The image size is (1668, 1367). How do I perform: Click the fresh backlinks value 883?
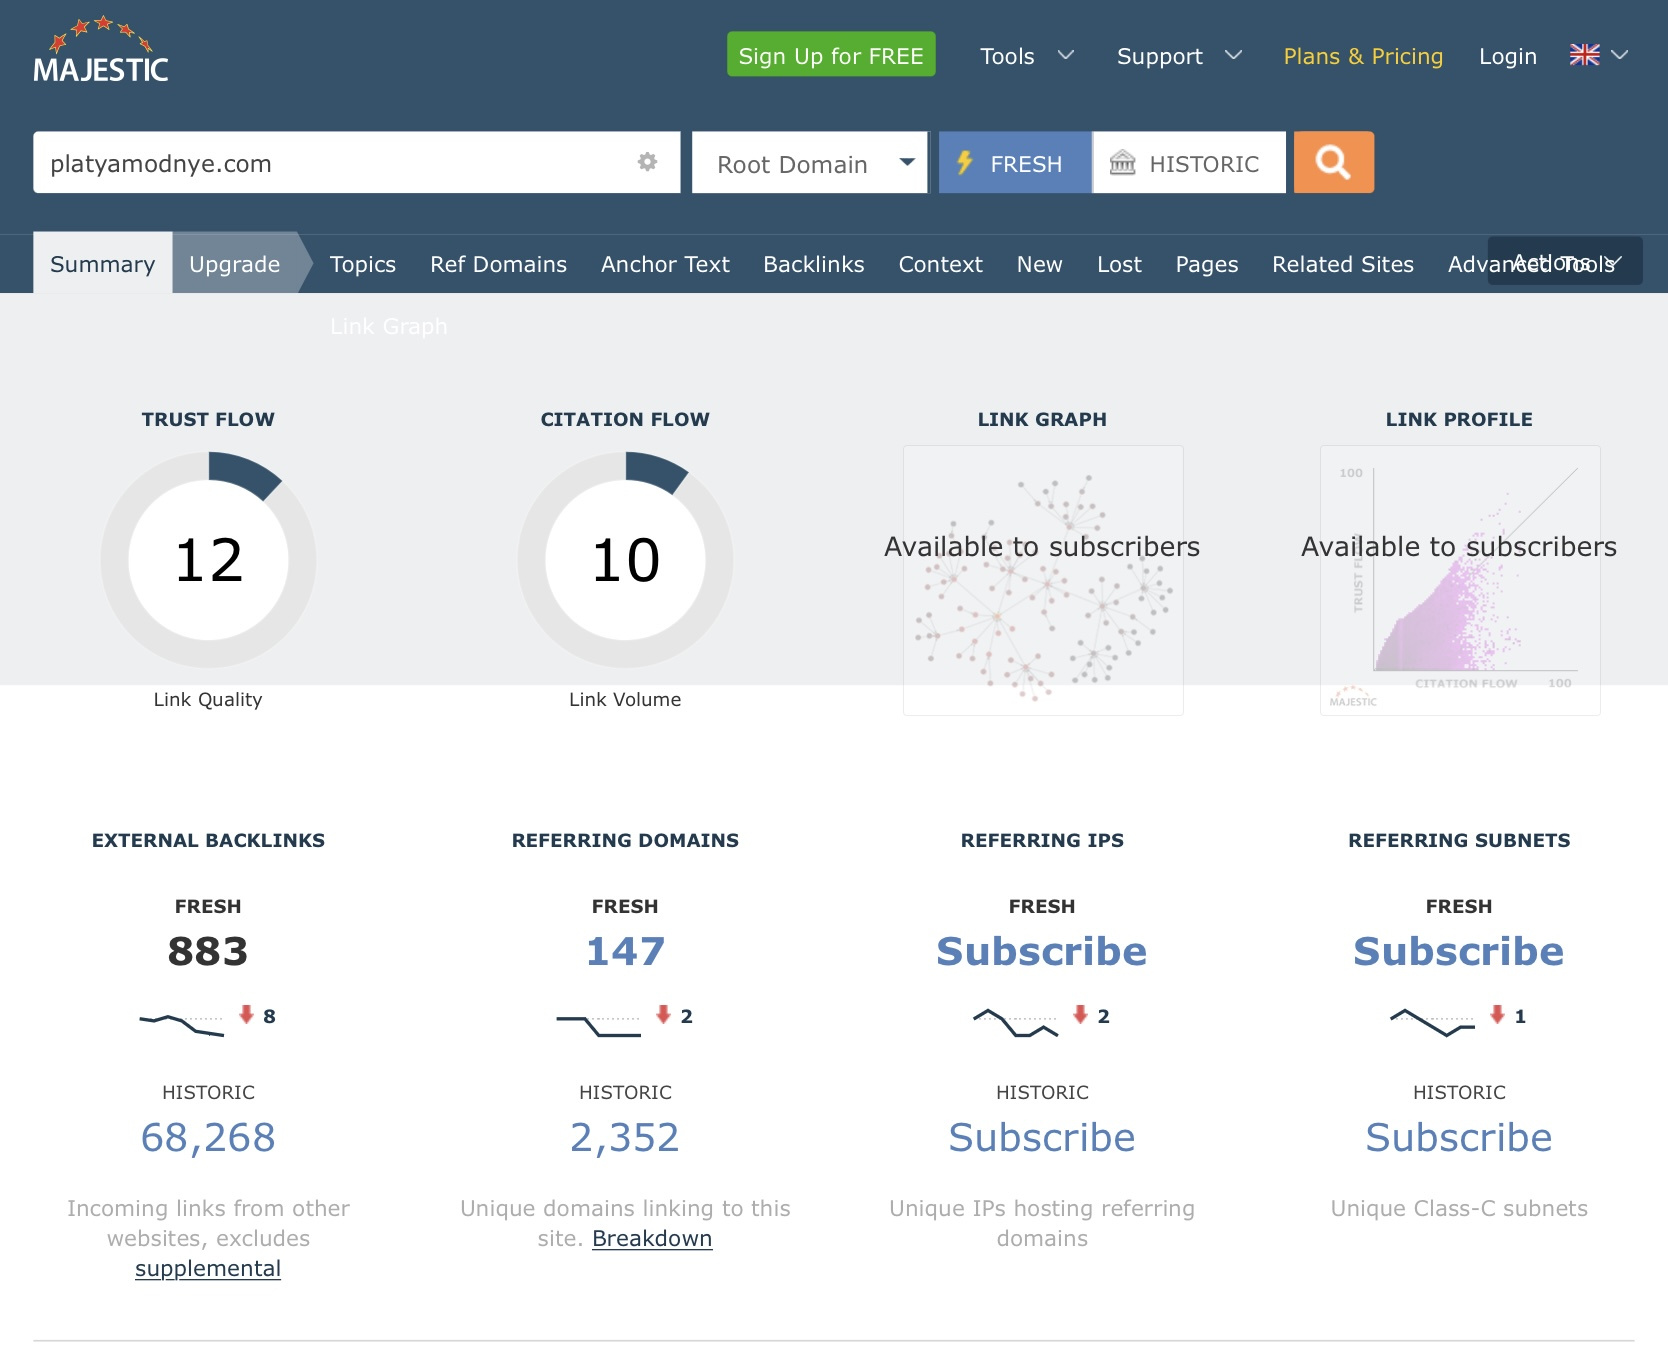point(208,951)
